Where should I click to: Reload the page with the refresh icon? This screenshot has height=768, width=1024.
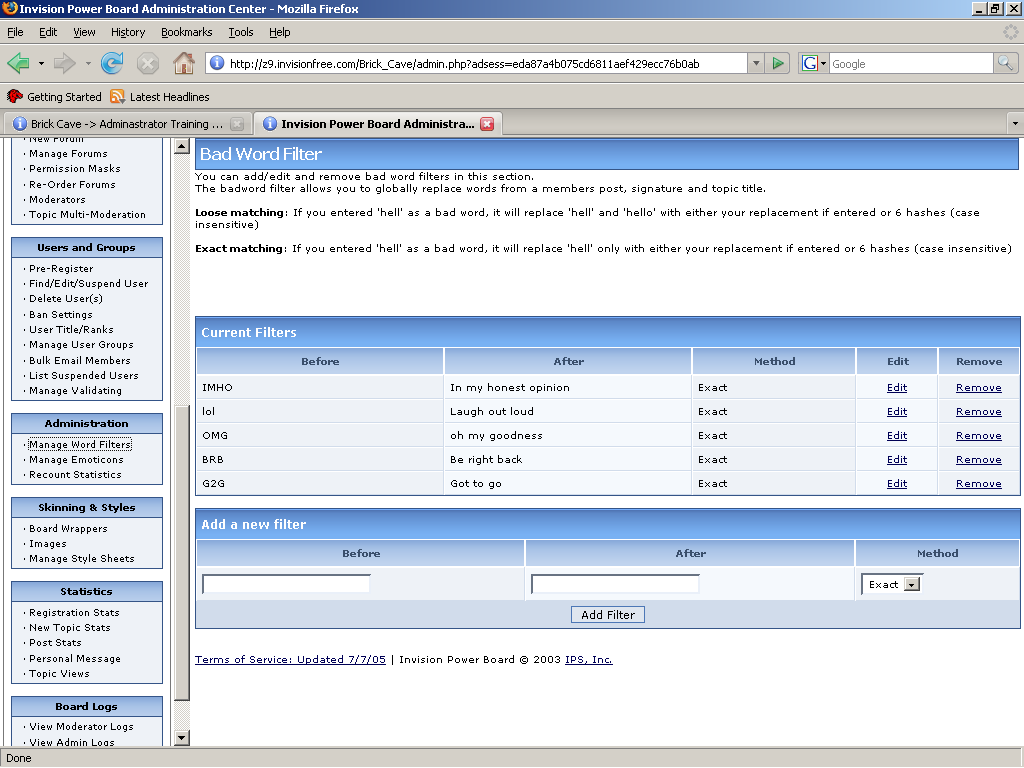pos(112,63)
